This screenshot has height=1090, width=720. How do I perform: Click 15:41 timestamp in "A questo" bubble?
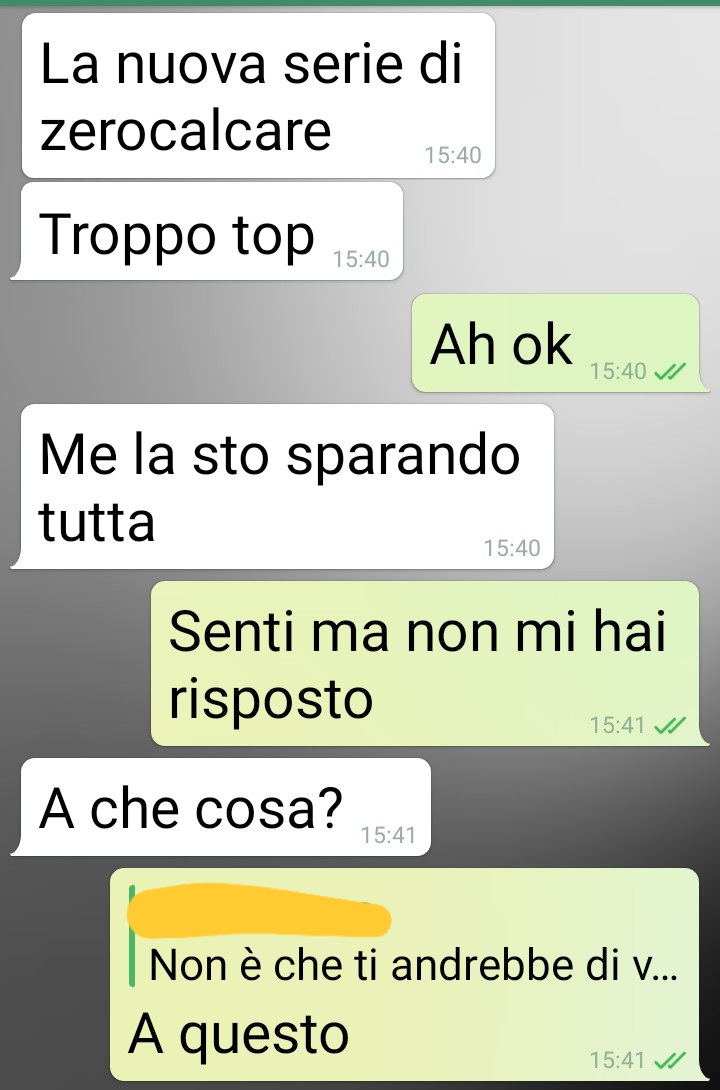click(618, 1060)
